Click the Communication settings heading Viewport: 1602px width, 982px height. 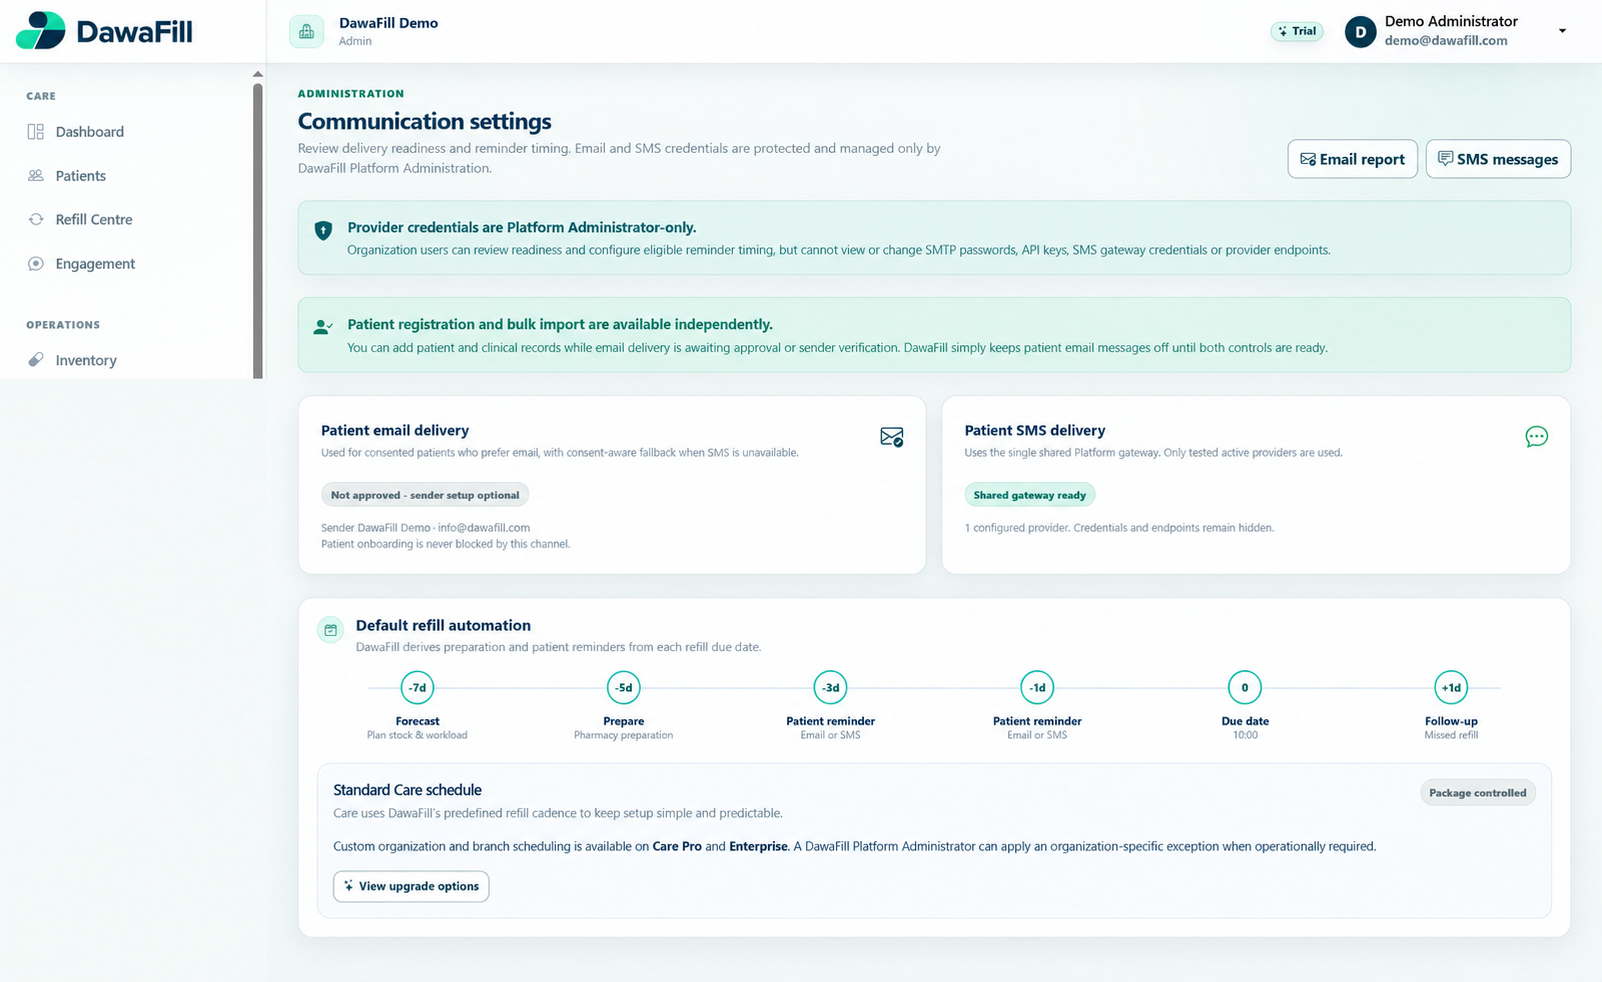[425, 121]
